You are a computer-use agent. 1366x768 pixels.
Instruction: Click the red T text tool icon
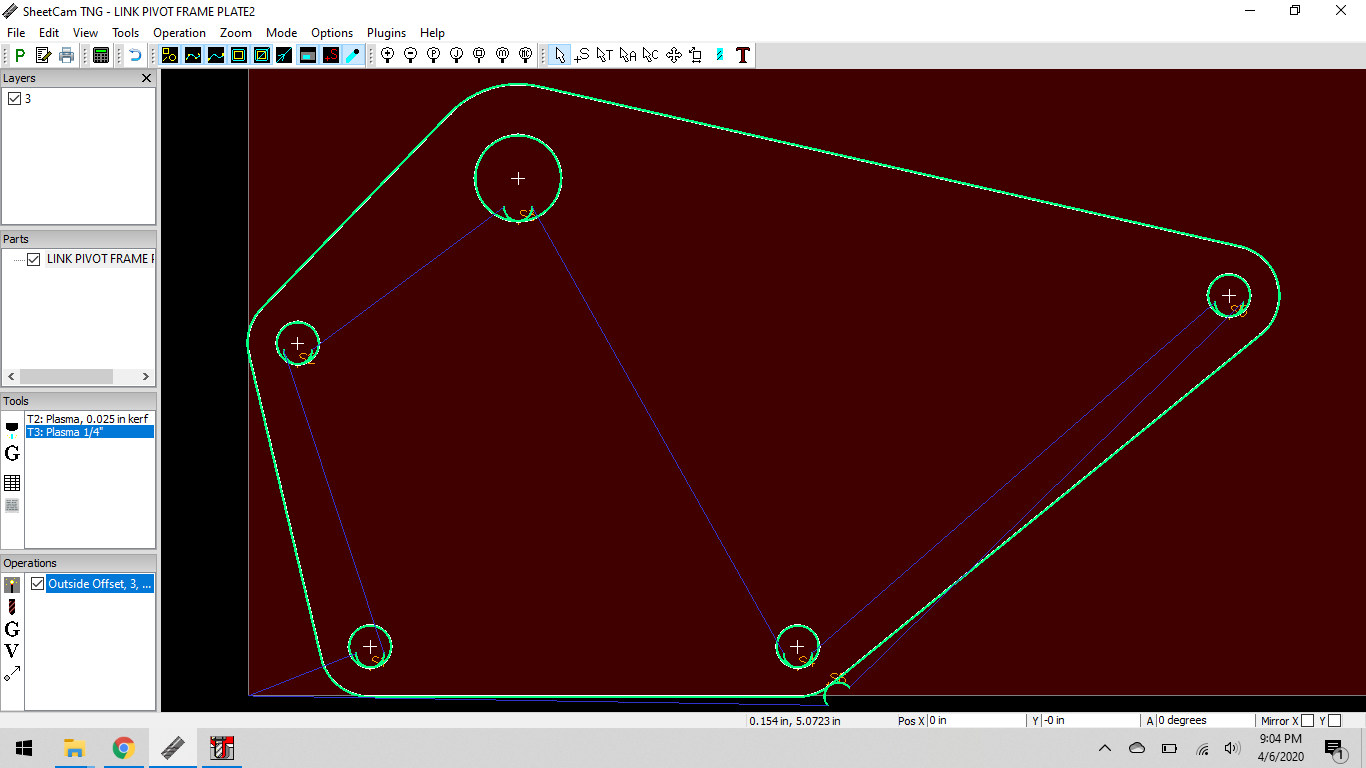[742, 55]
